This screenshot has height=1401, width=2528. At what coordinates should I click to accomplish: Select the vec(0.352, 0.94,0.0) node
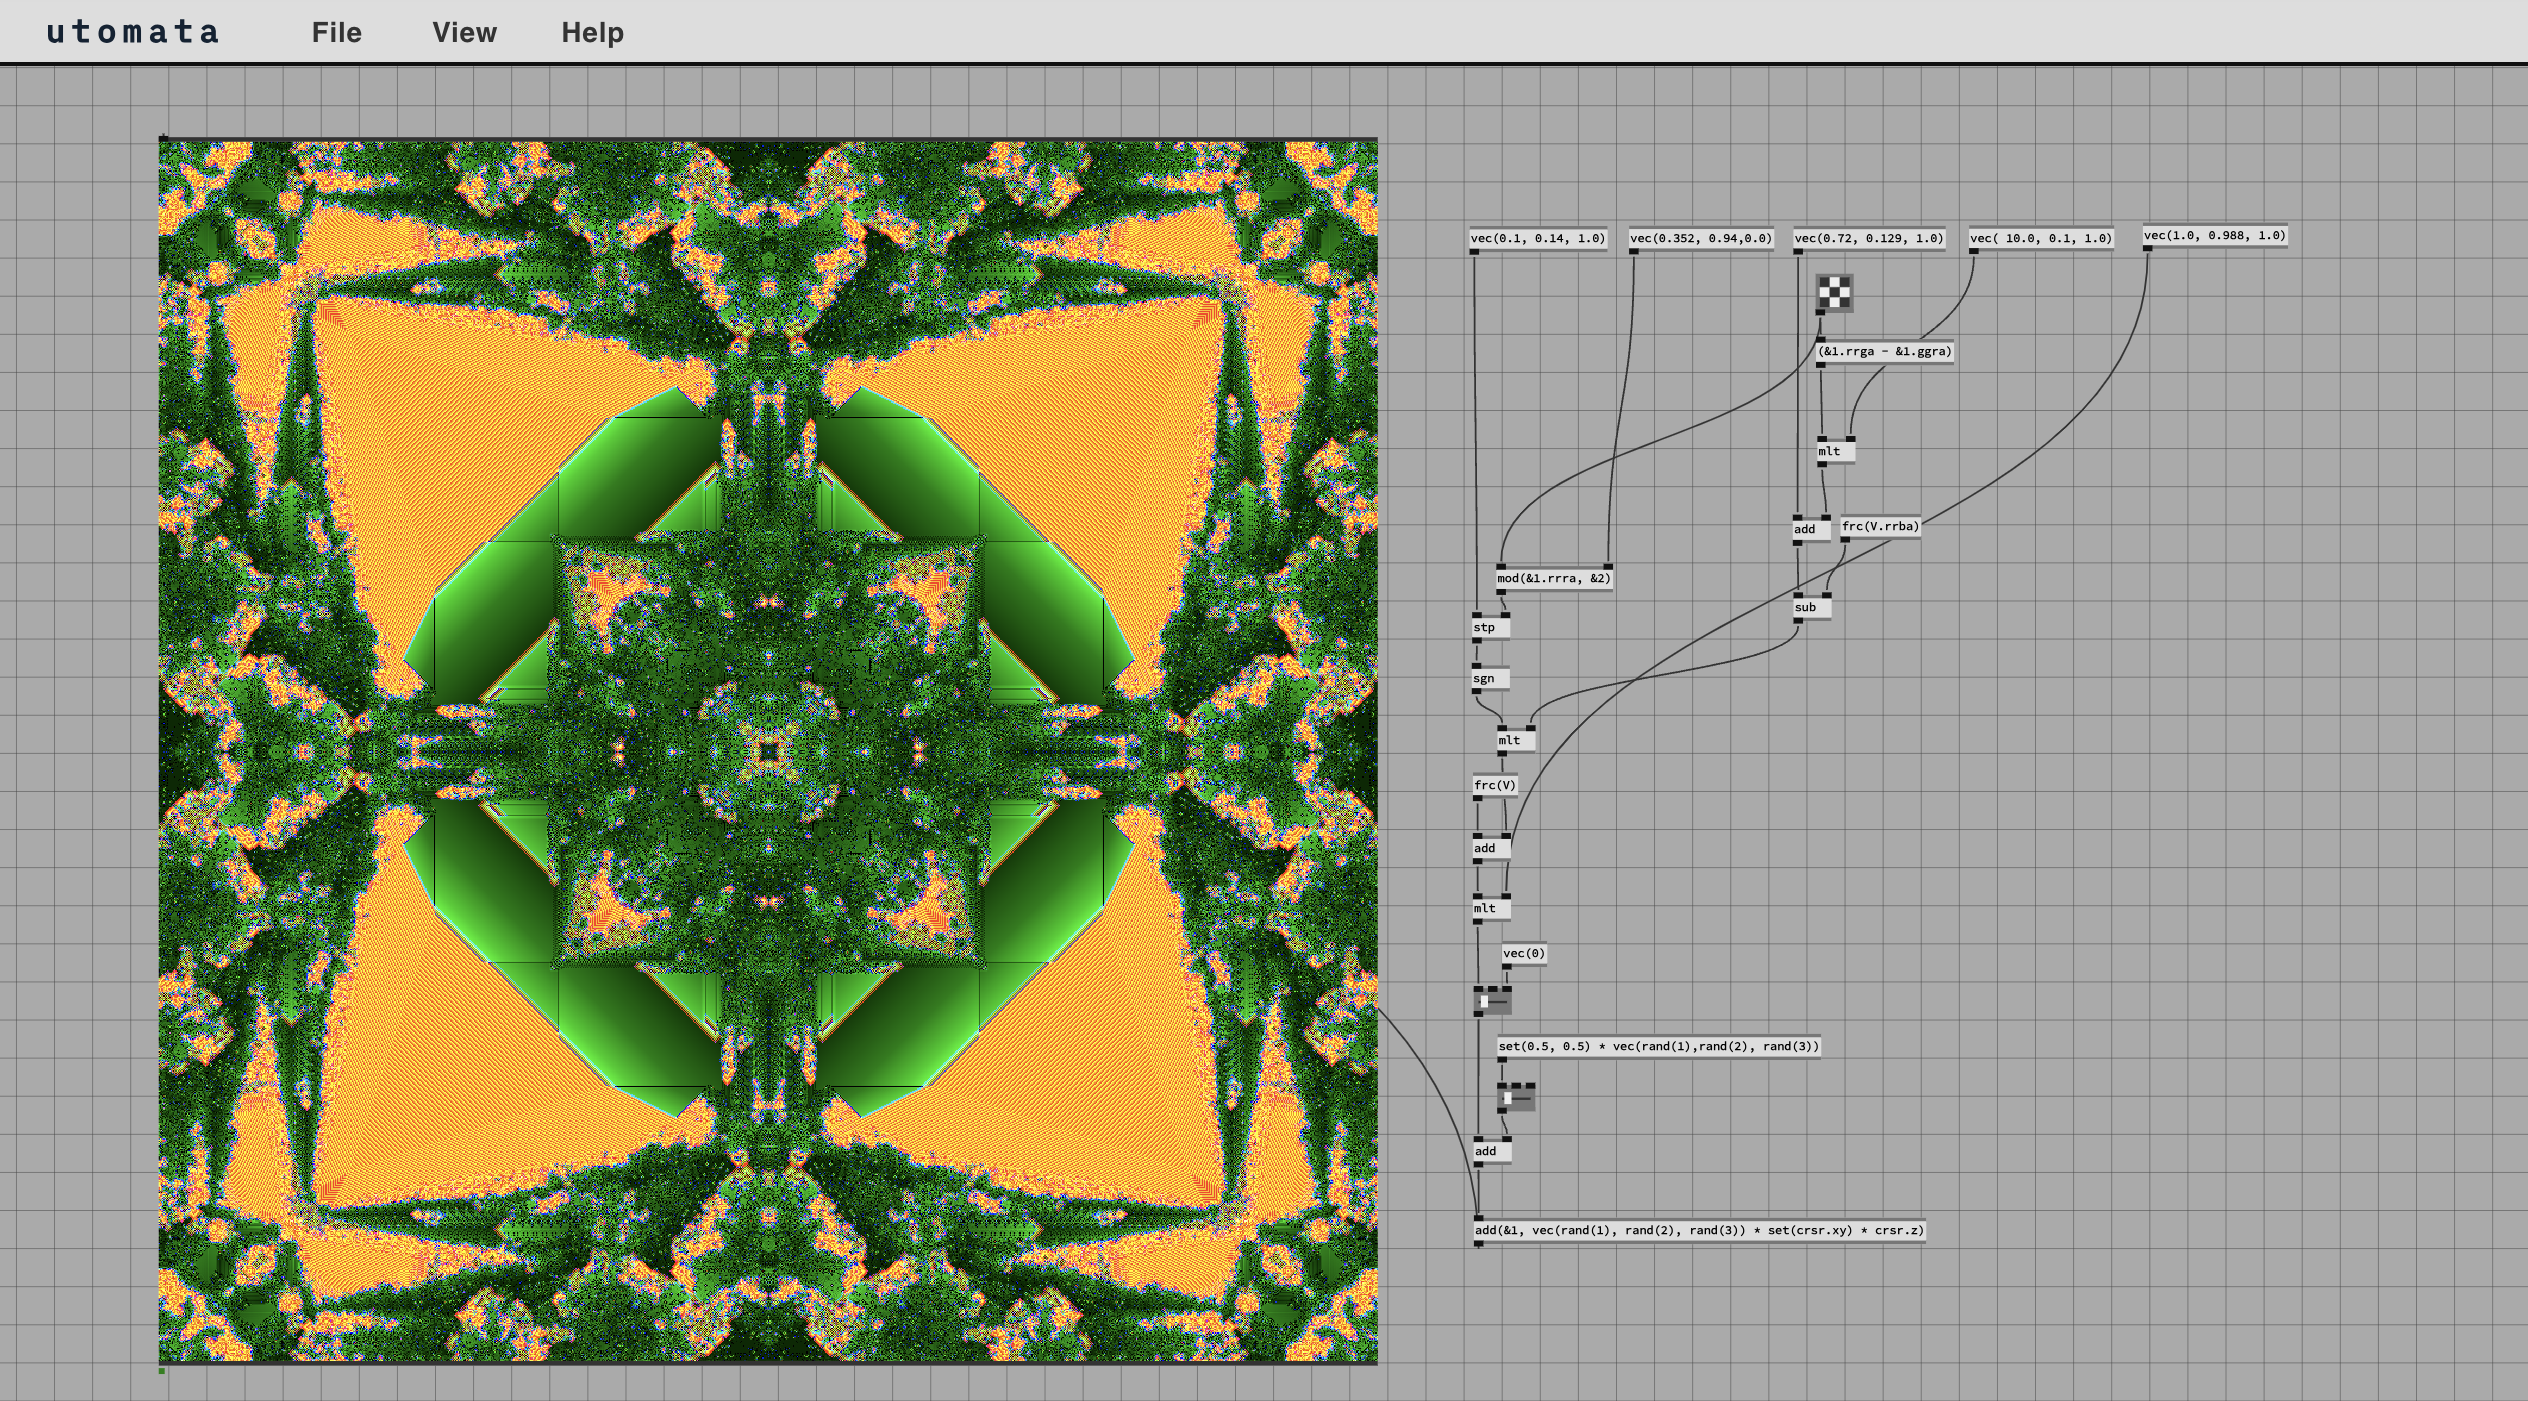coord(1700,238)
